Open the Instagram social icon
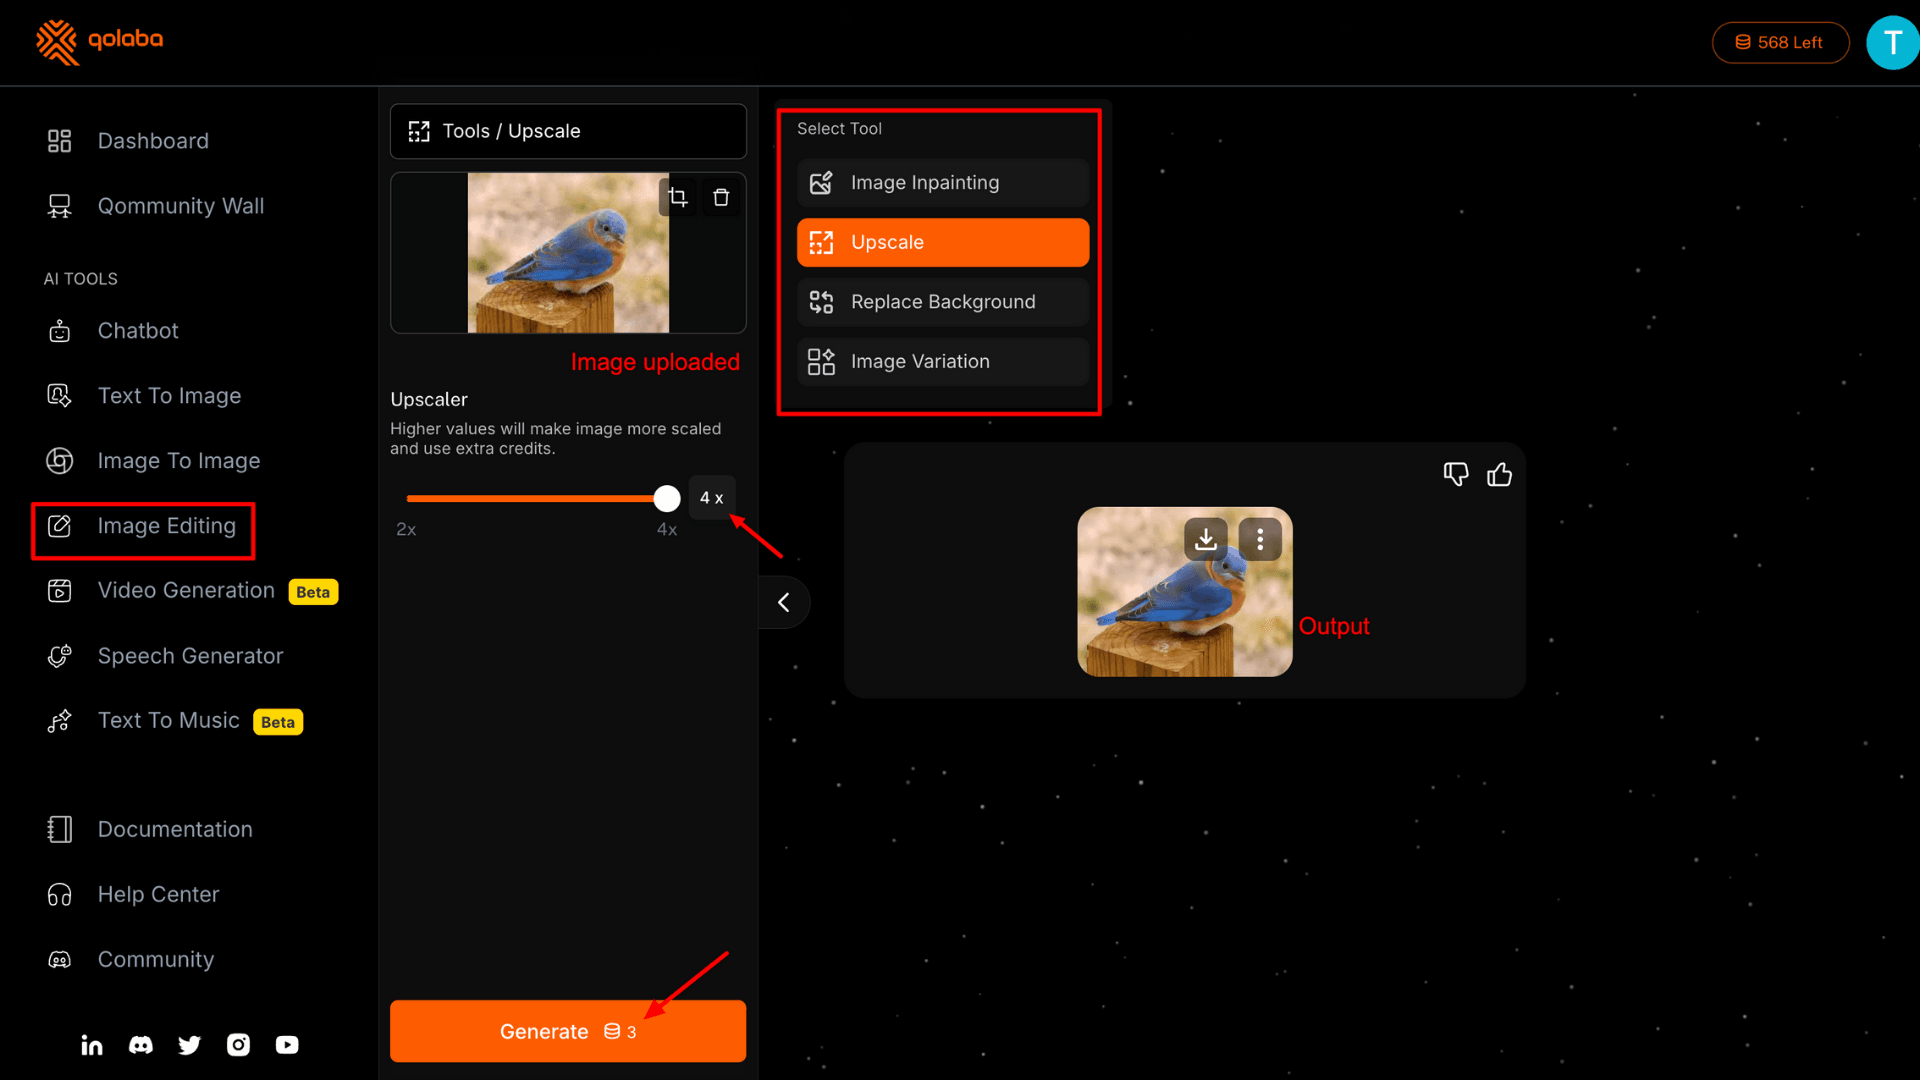The image size is (1920, 1080). click(x=238, y=1045)
